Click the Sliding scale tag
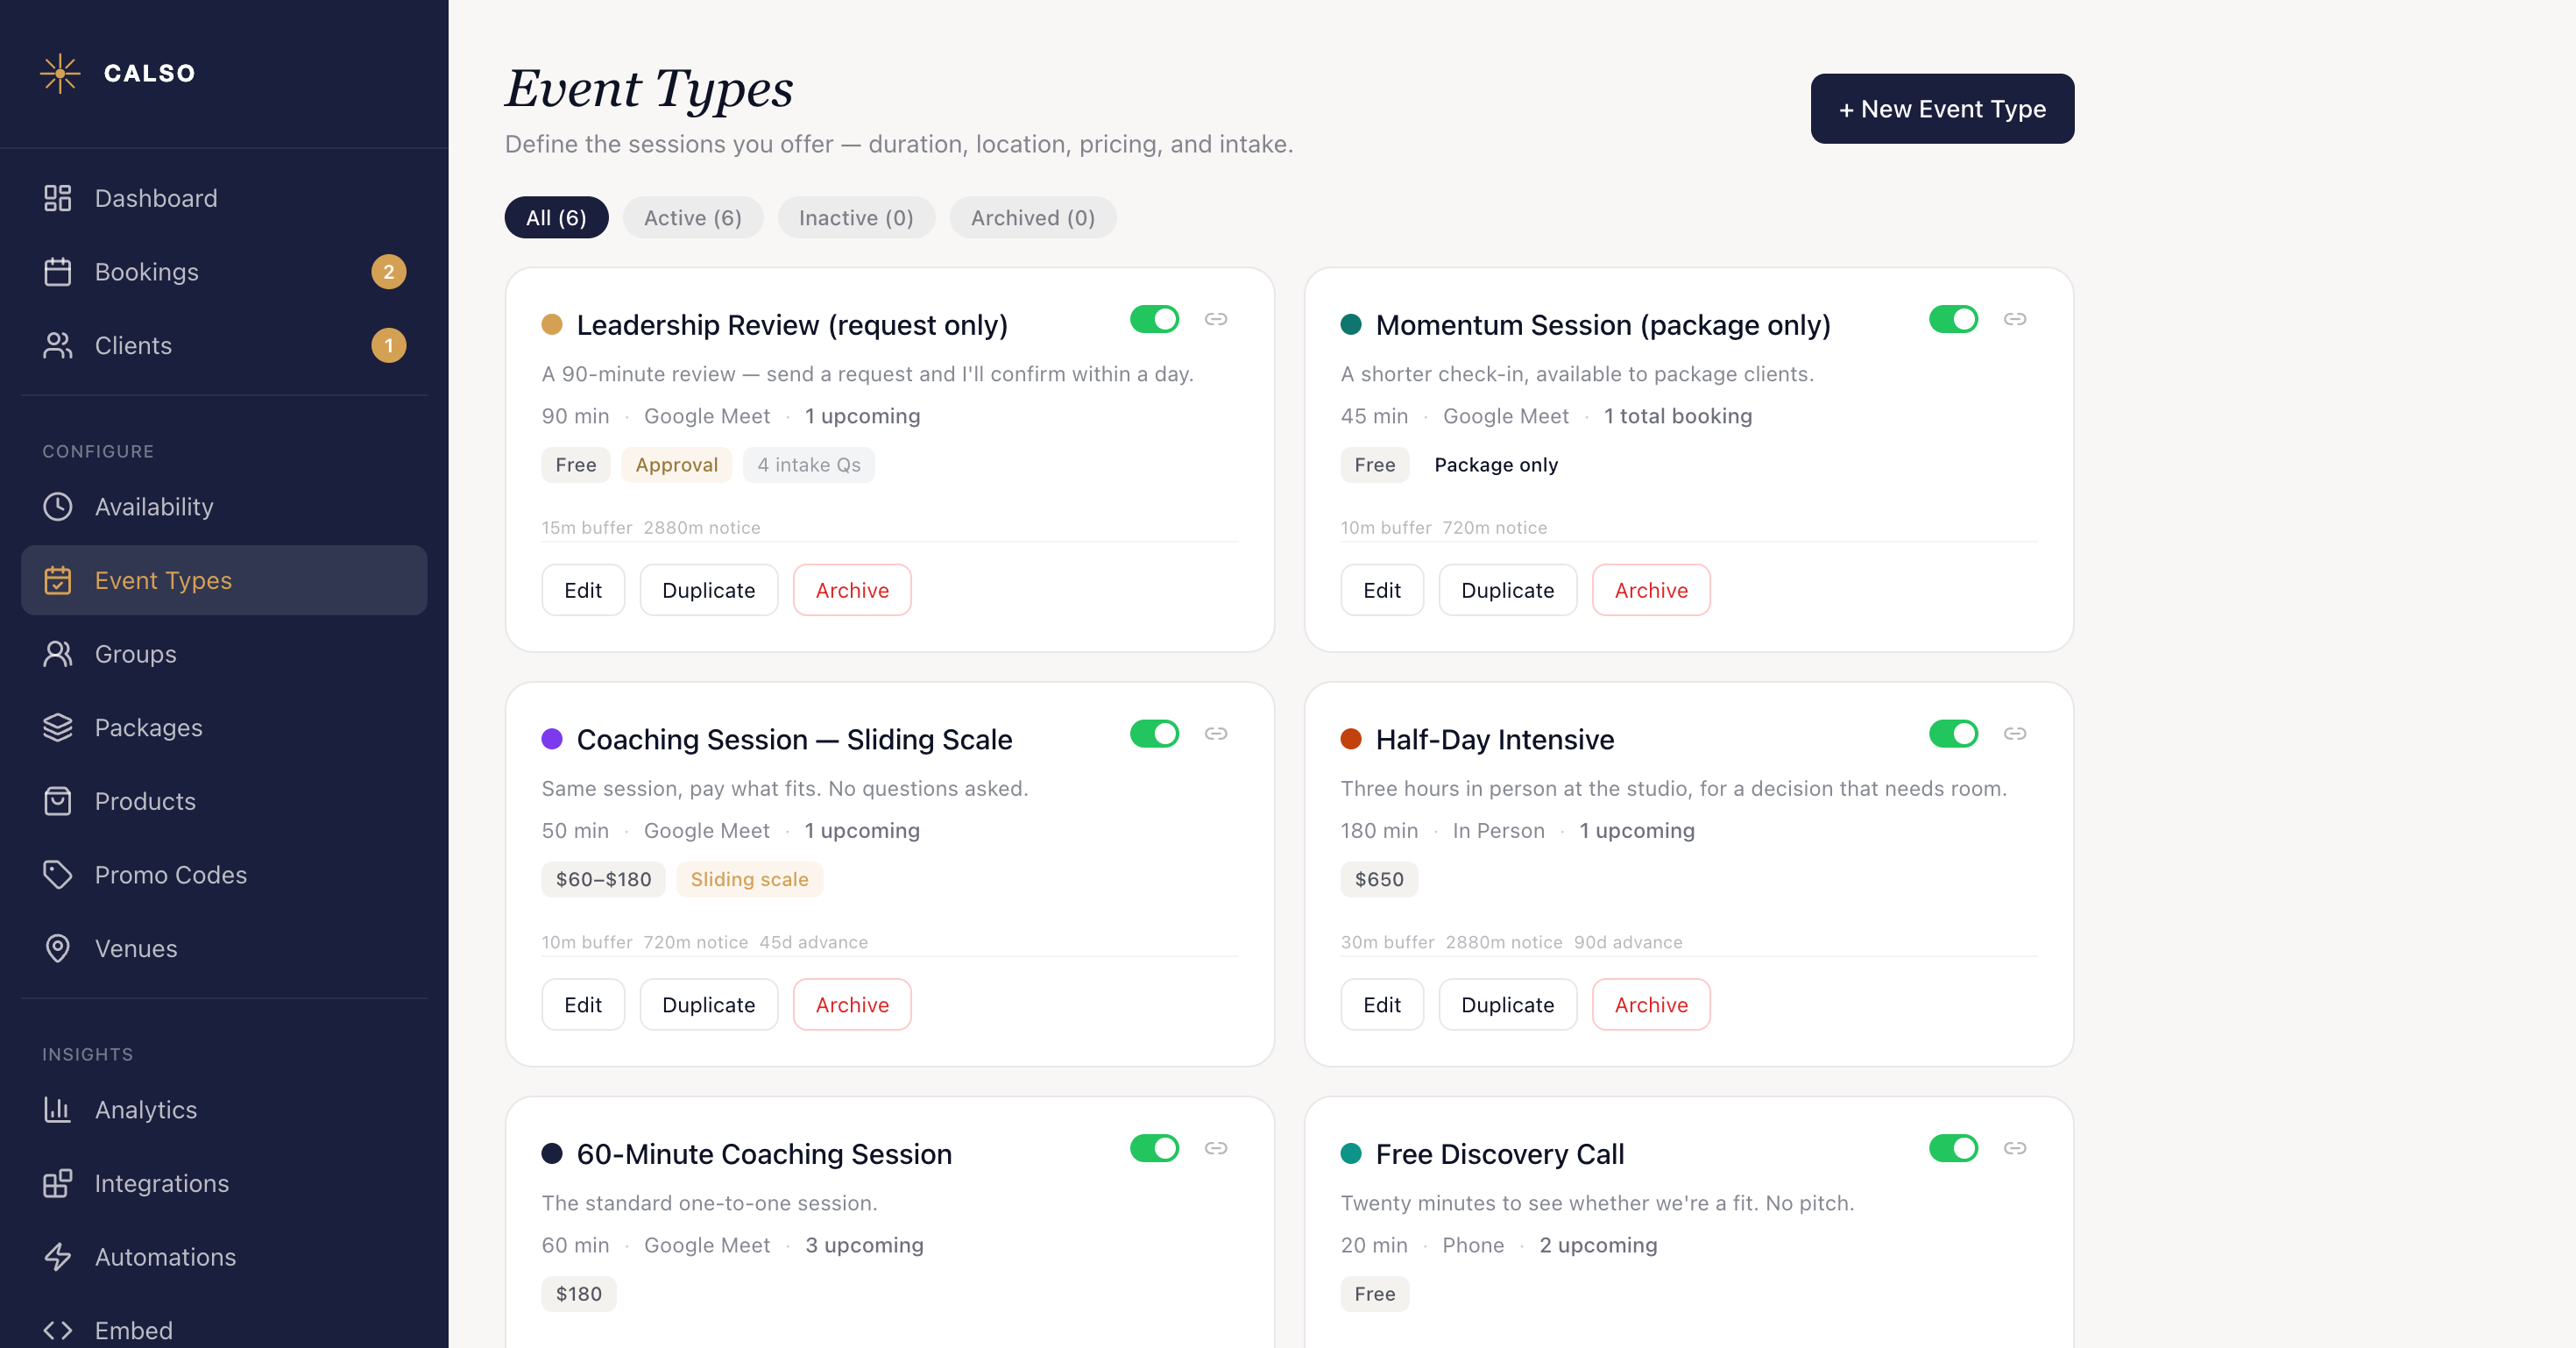This screenshot has width=2576, height=1348. pos(750,879)
